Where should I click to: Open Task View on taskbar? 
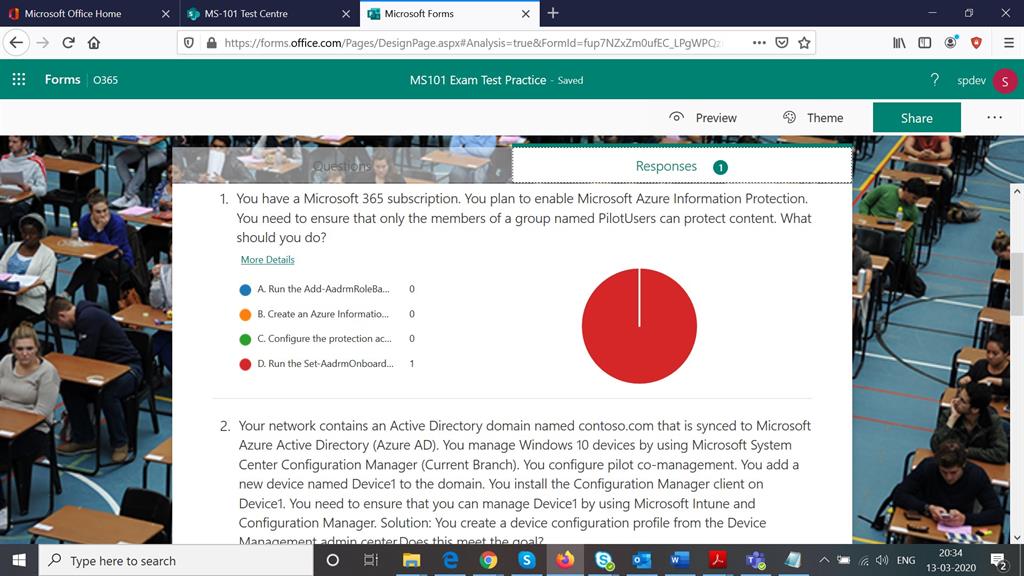click(371, 560)
